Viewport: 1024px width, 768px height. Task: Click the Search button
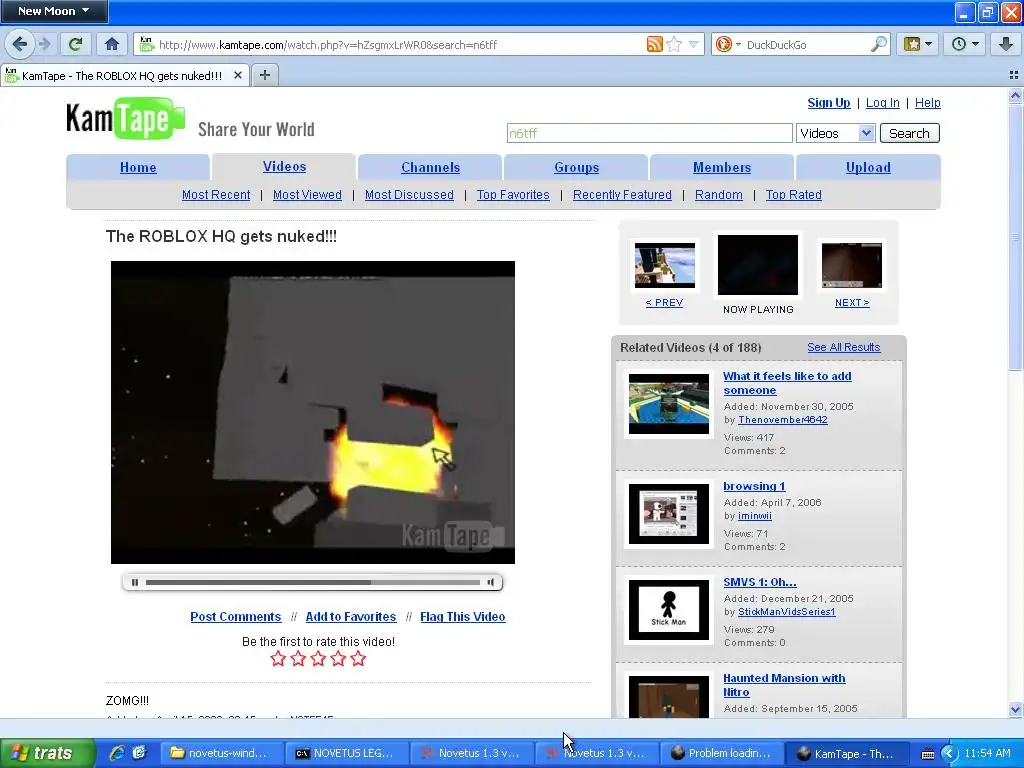pos(909,133)
